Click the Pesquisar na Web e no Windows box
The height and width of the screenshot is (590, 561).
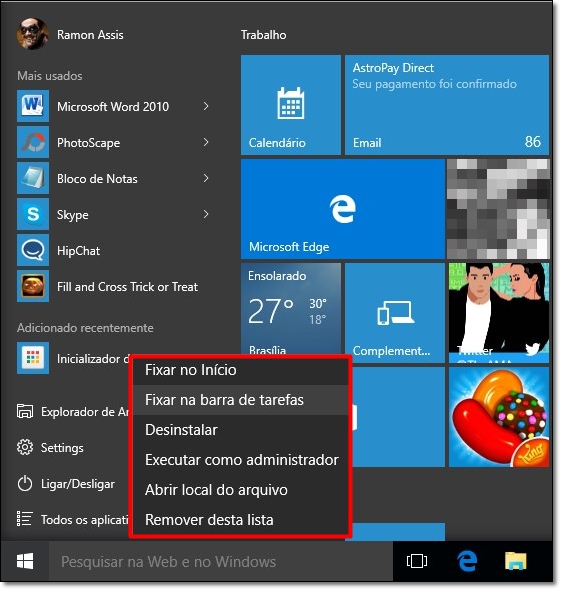point(221,561)
